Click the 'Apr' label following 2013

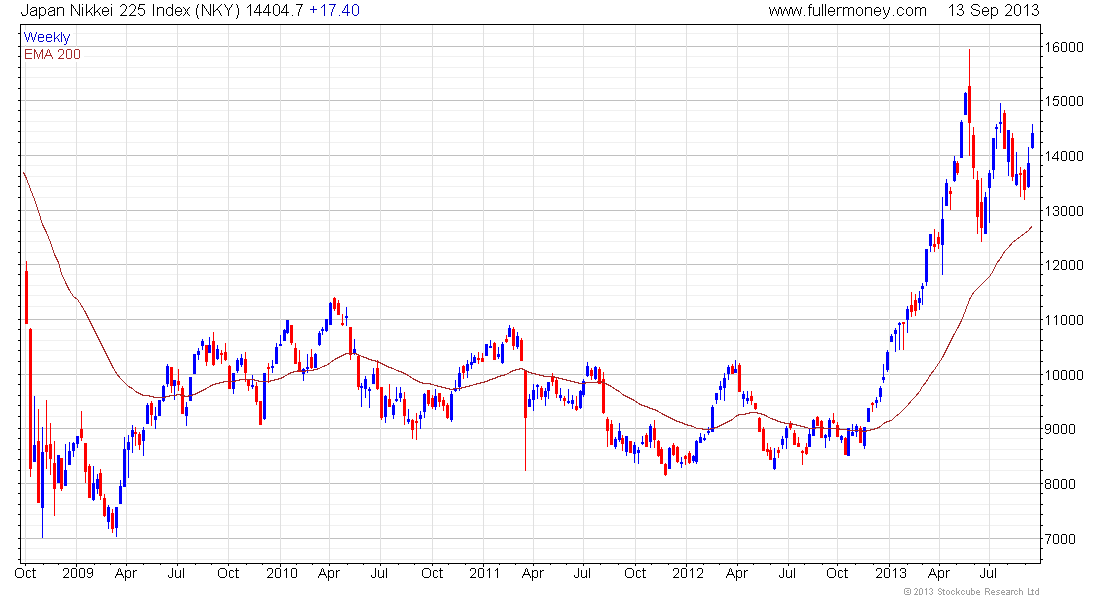point(939,574)
